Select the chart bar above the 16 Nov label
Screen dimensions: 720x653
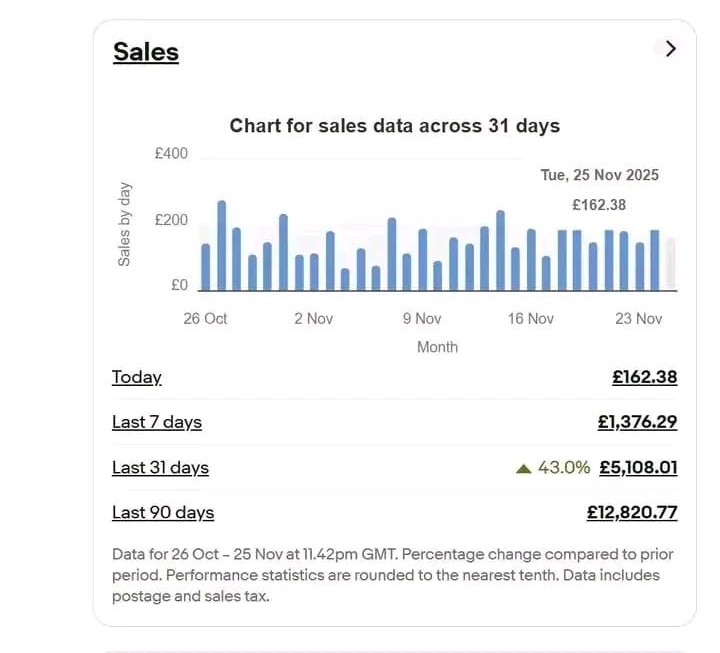point(531,260)
